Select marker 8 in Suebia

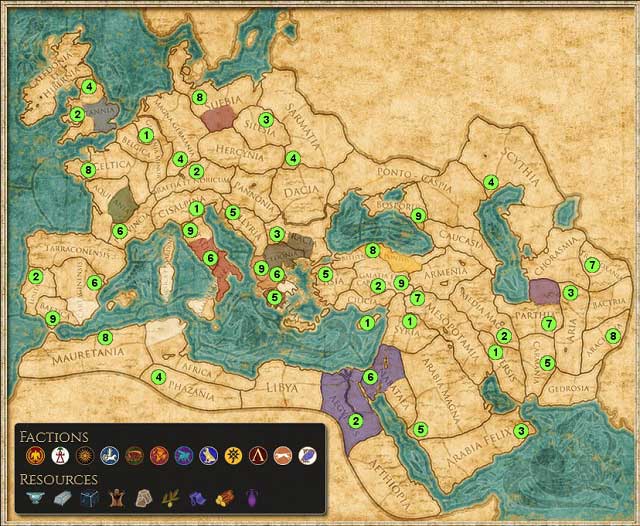pyautogui.click(x=201, y=98)
